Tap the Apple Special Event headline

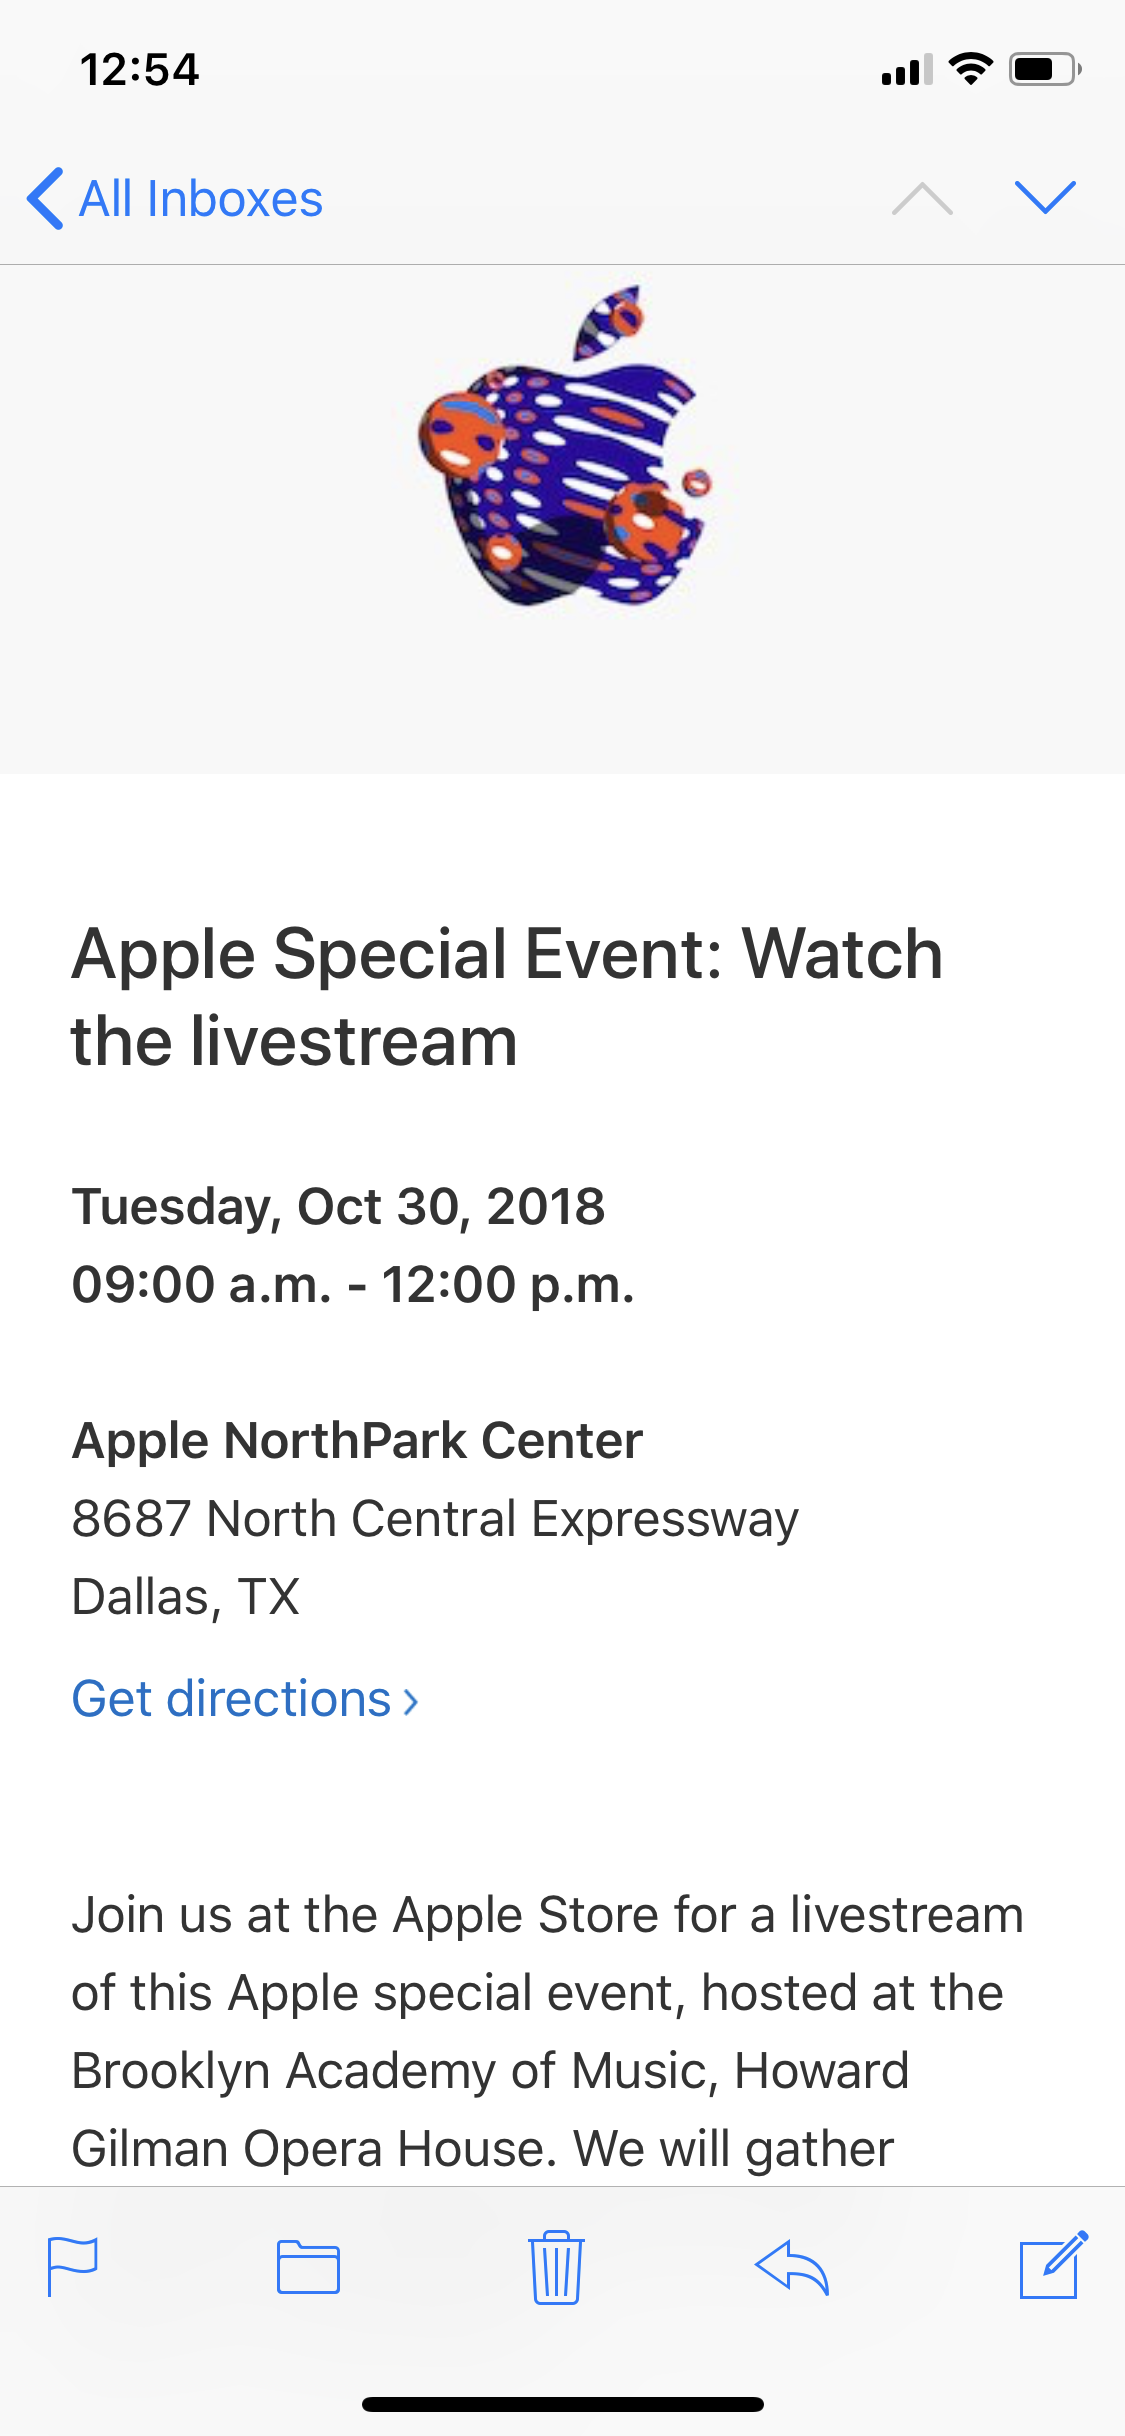tap(507, 997)
